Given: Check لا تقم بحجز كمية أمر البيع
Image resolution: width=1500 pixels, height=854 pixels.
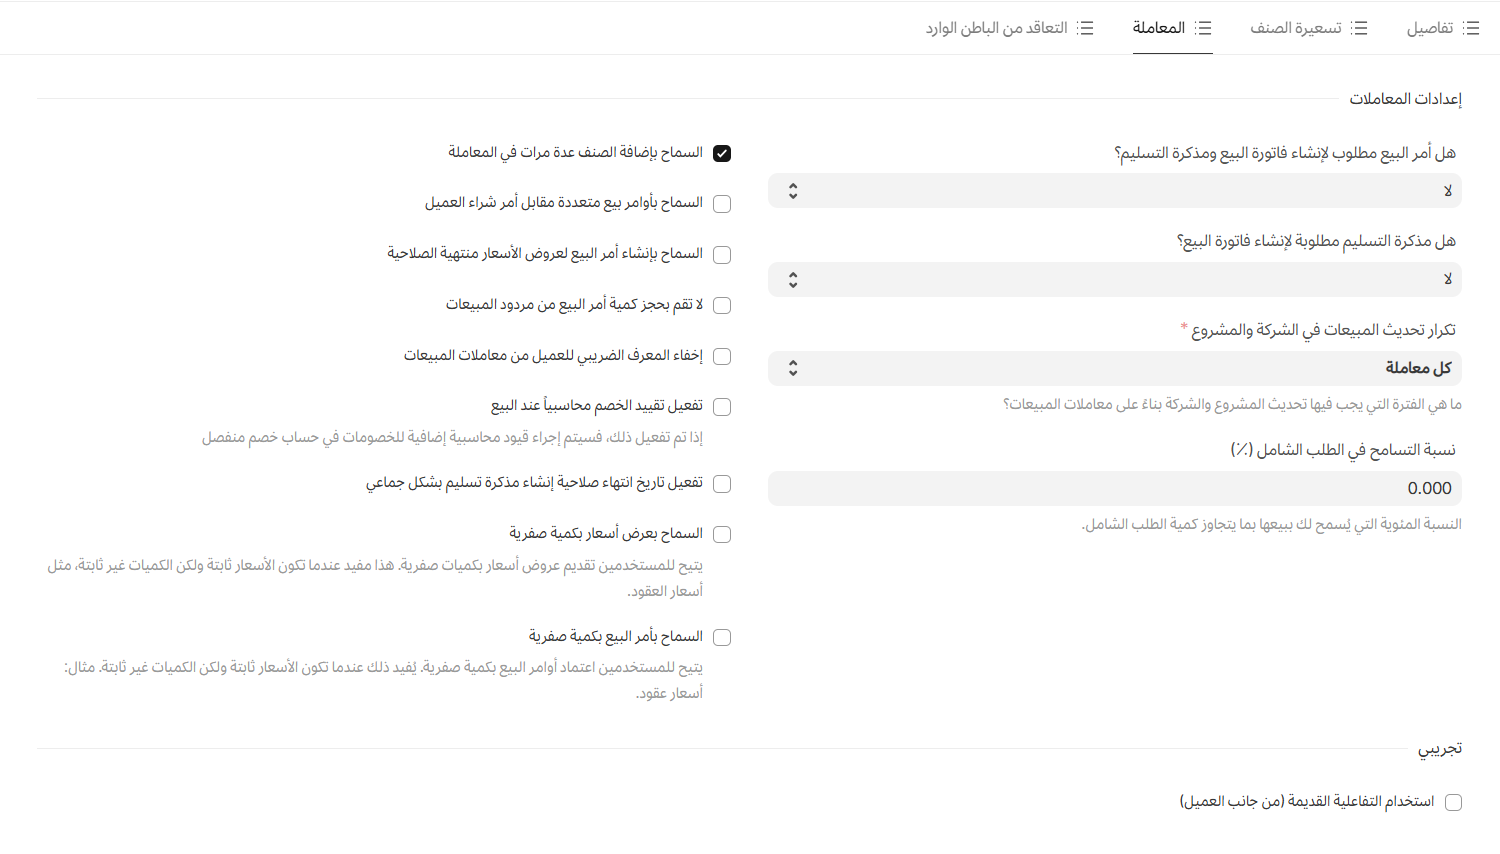Looking at the screenshot, I should tap(722, 305).
